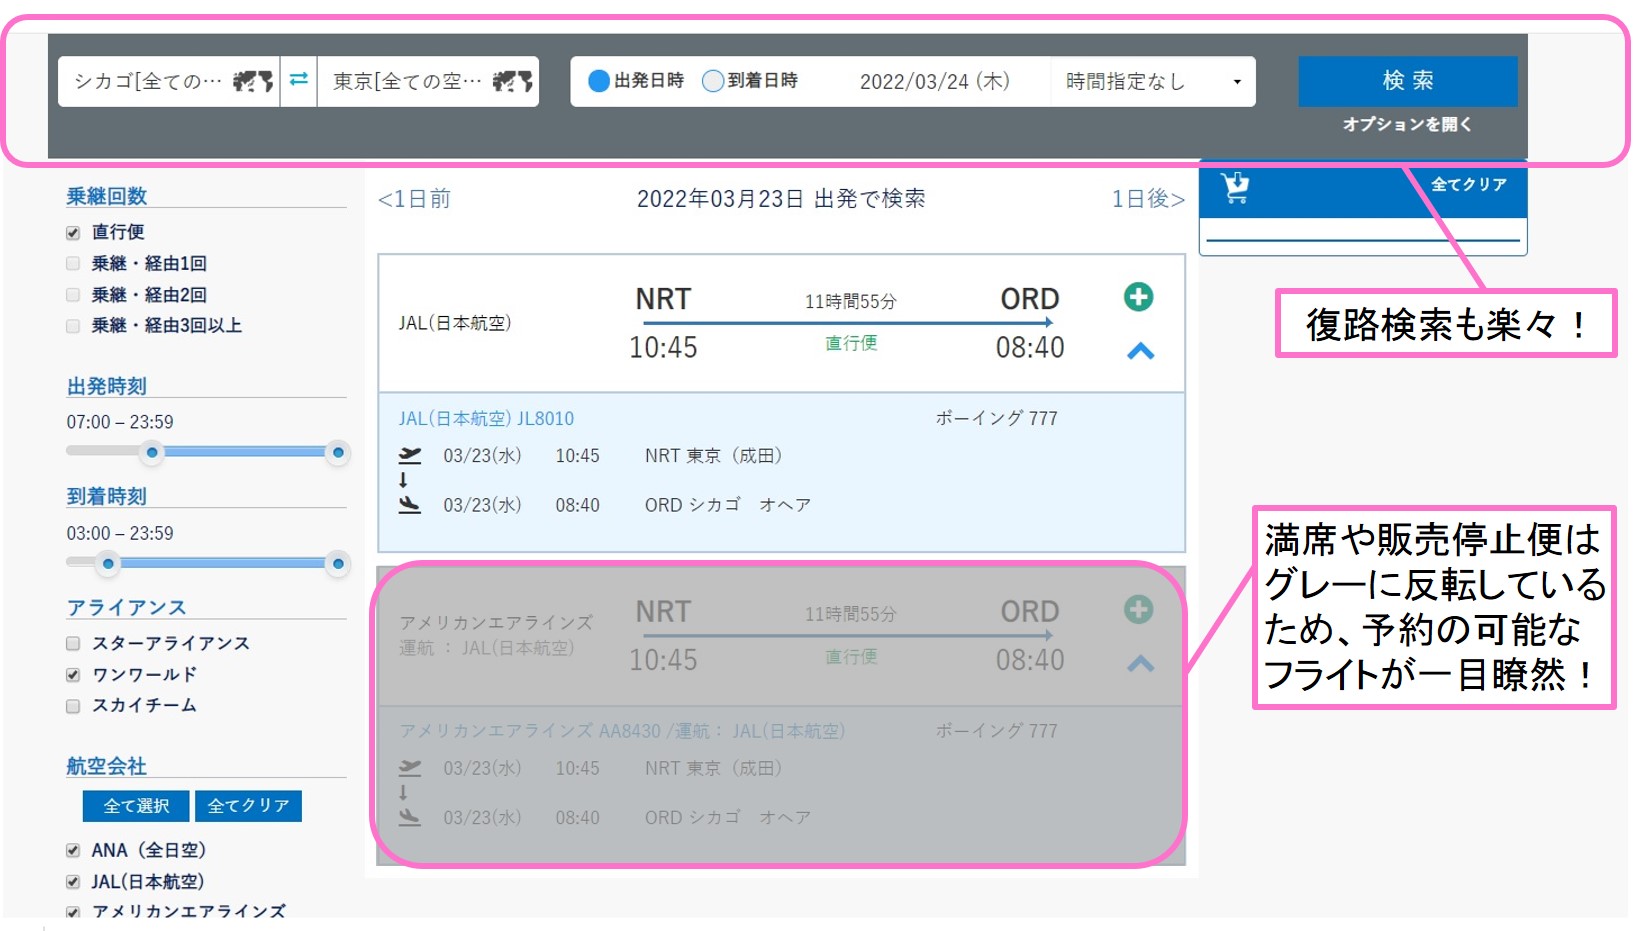The image size is (1644, 931).
Task: Collapse the アメリカンエアラインズ flight details chevron
Action: click(x=1140, y=663)
